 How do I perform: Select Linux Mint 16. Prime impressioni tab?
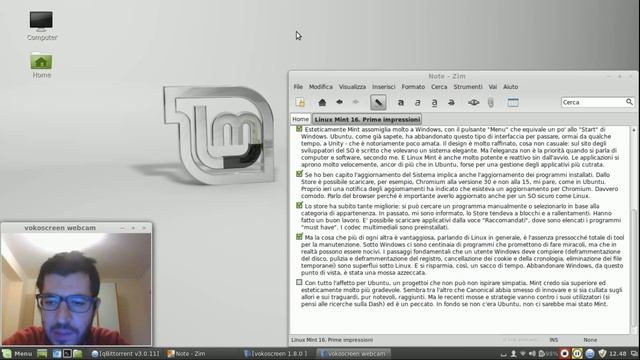(x=367, y=119)
